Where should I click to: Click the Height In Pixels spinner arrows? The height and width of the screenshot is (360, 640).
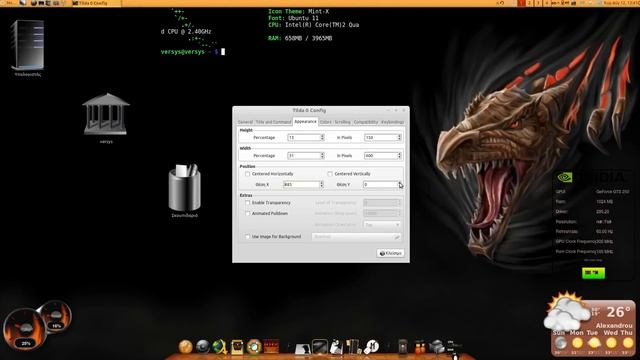point(399,138)
